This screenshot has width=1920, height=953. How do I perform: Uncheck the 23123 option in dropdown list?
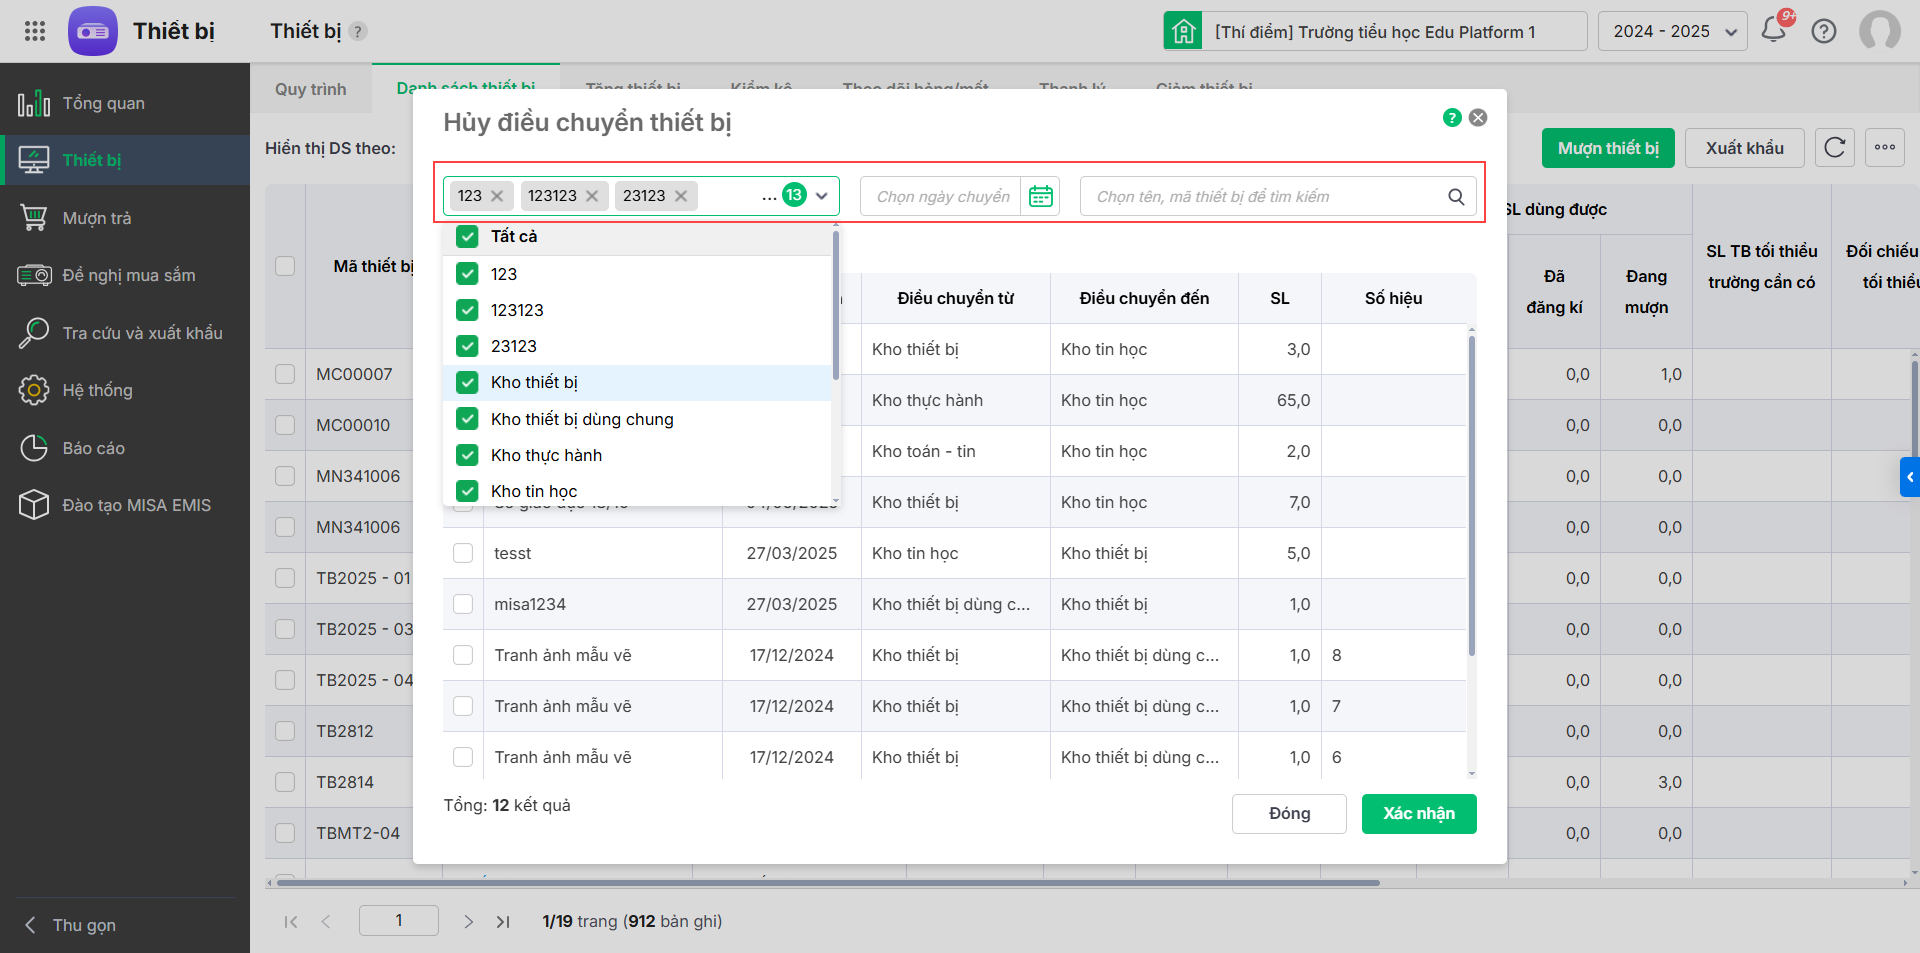pos(467,346)
